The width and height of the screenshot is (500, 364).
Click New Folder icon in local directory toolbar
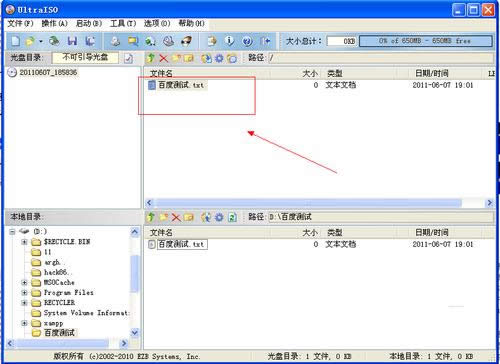[x=163, y=217]
